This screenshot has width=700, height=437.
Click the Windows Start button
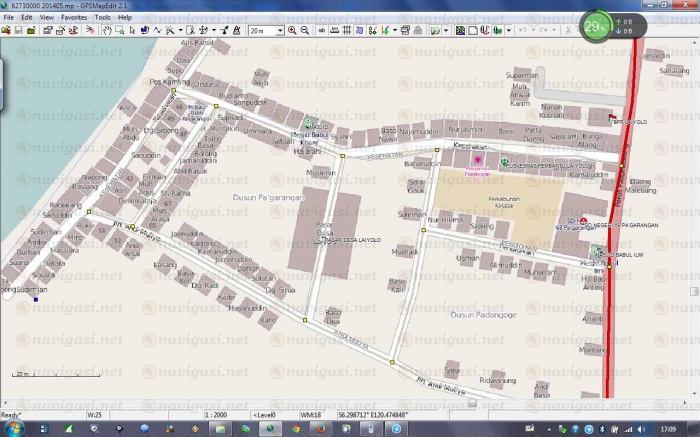[x=14, y=427]
